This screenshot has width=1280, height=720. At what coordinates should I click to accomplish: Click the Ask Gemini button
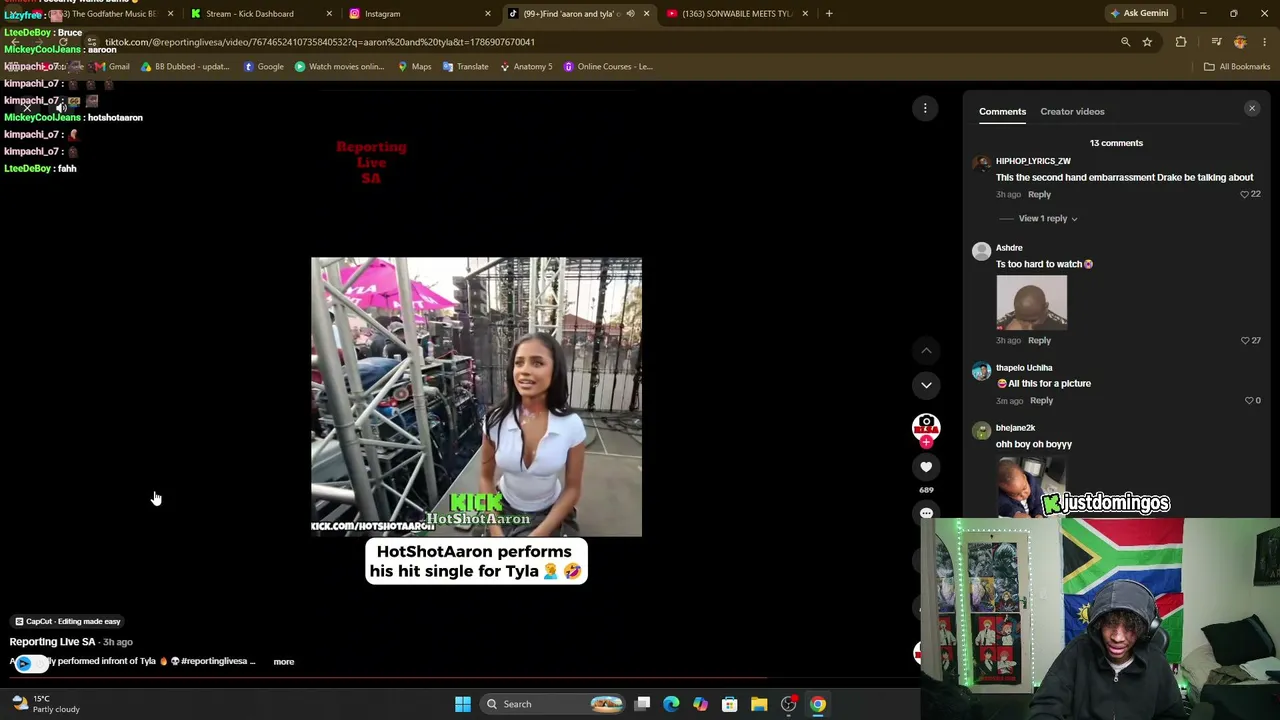1139,14
